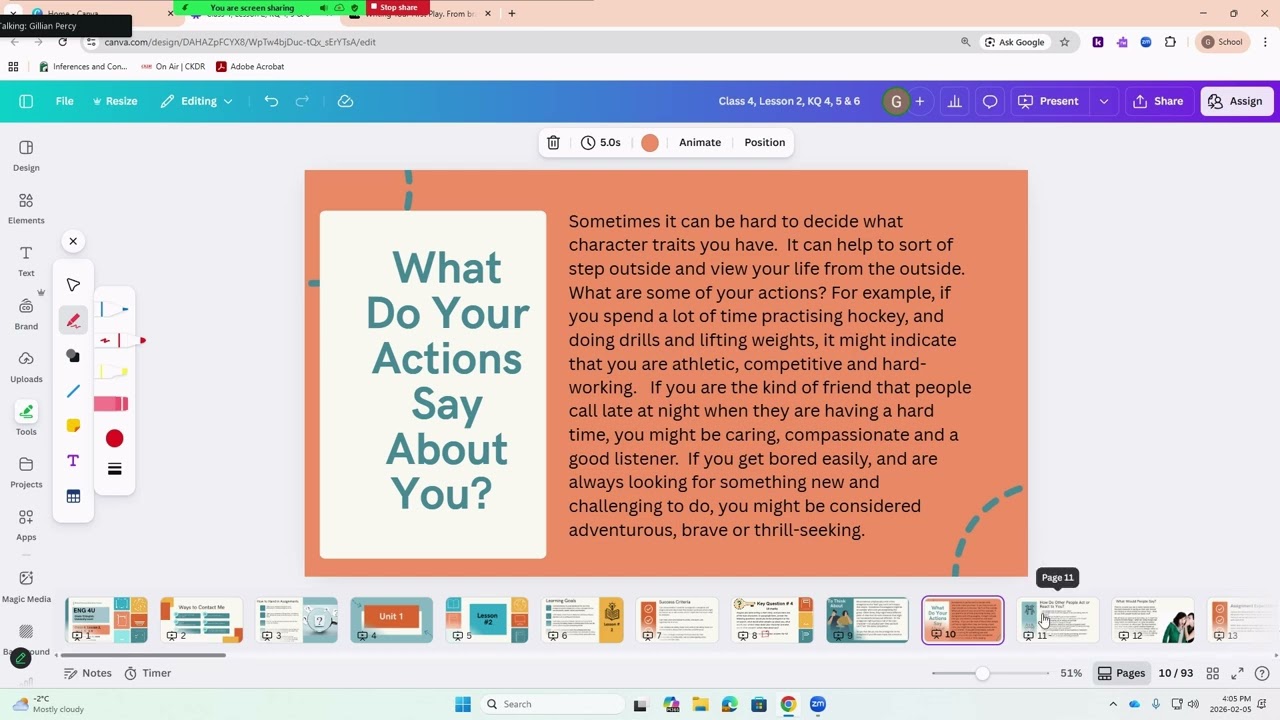Image resolution: width=1280 pixels, height=720 pixels.
Task: Open the Adobe Acrobat bookmark
Action: [250, 66]
